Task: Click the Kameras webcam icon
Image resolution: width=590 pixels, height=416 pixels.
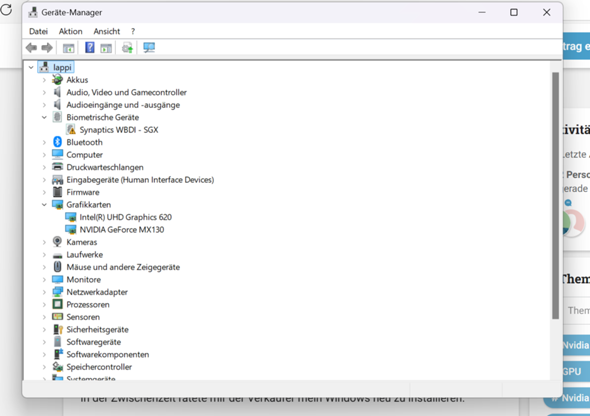Action: click(x=57, y=241)
